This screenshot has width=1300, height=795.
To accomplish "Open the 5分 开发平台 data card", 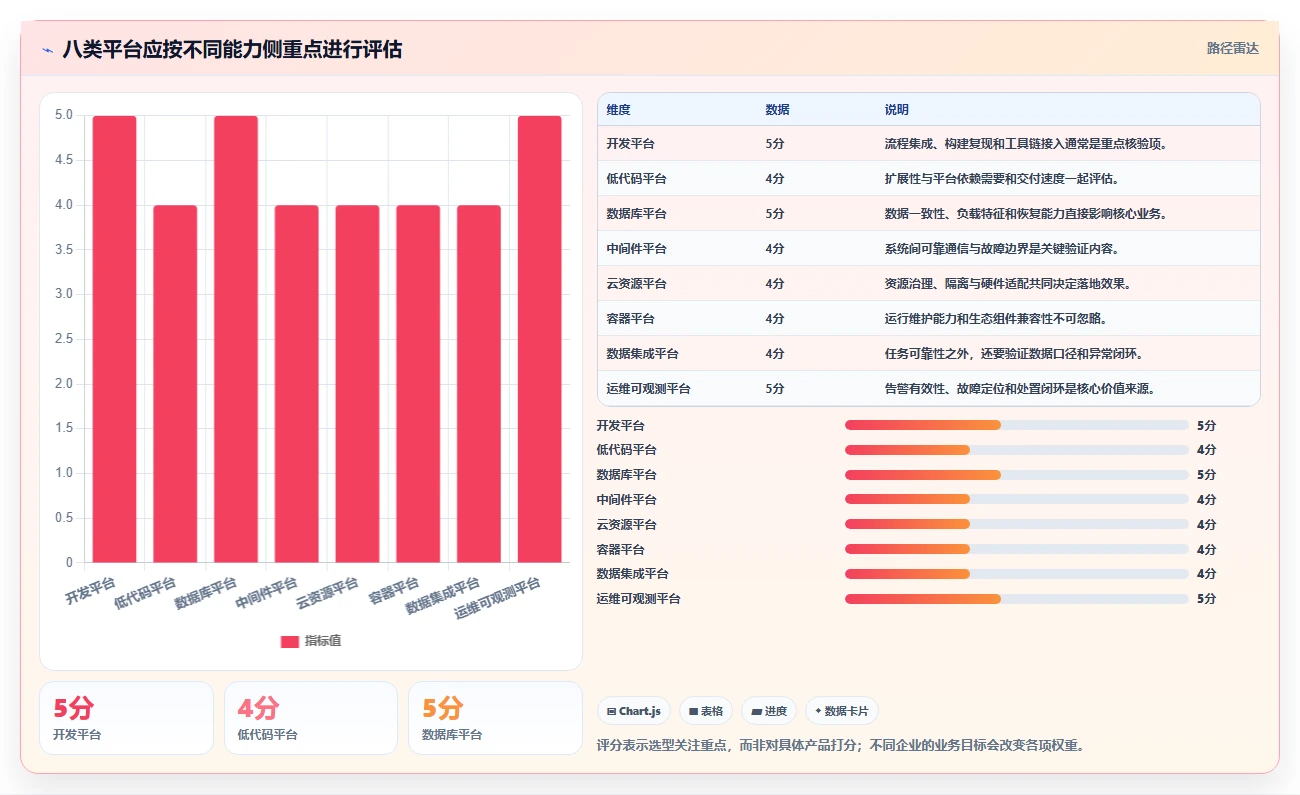I will [126, 718].
